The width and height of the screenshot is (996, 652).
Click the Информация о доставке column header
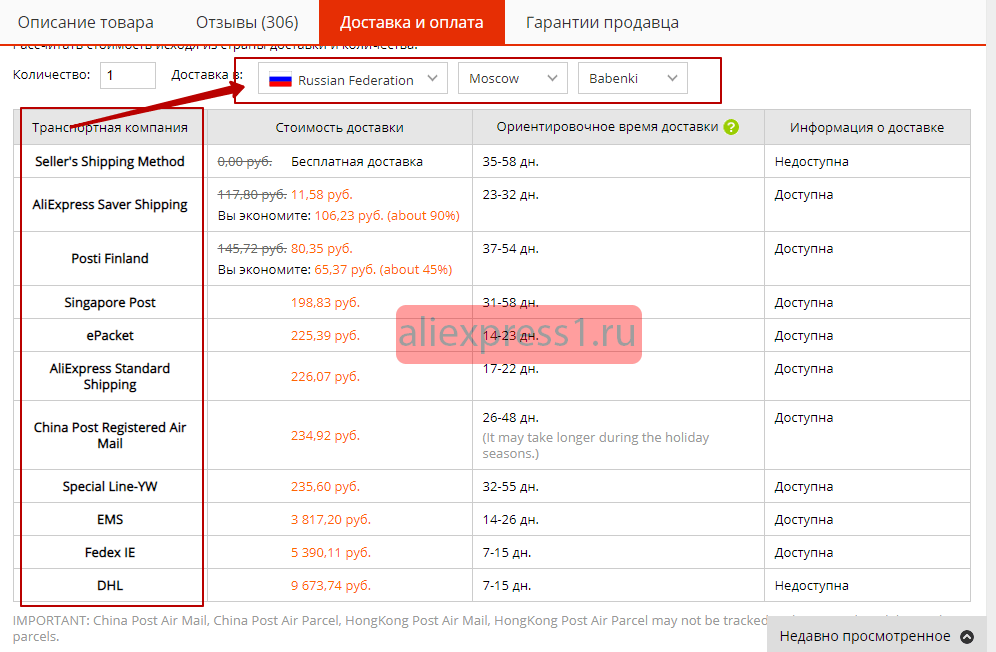tap(867, 128)
